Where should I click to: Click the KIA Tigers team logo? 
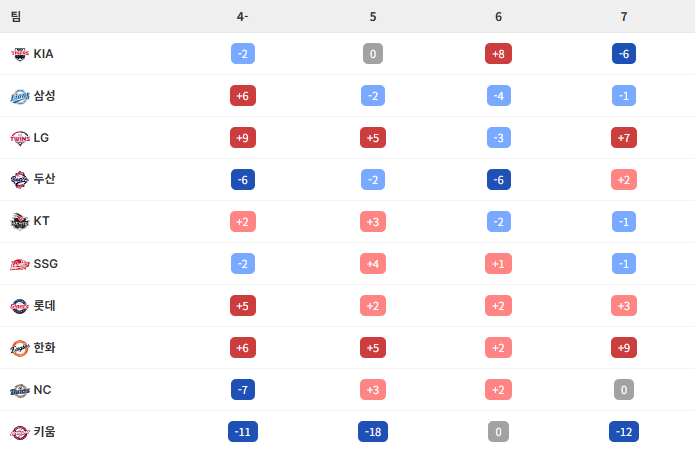20,54
